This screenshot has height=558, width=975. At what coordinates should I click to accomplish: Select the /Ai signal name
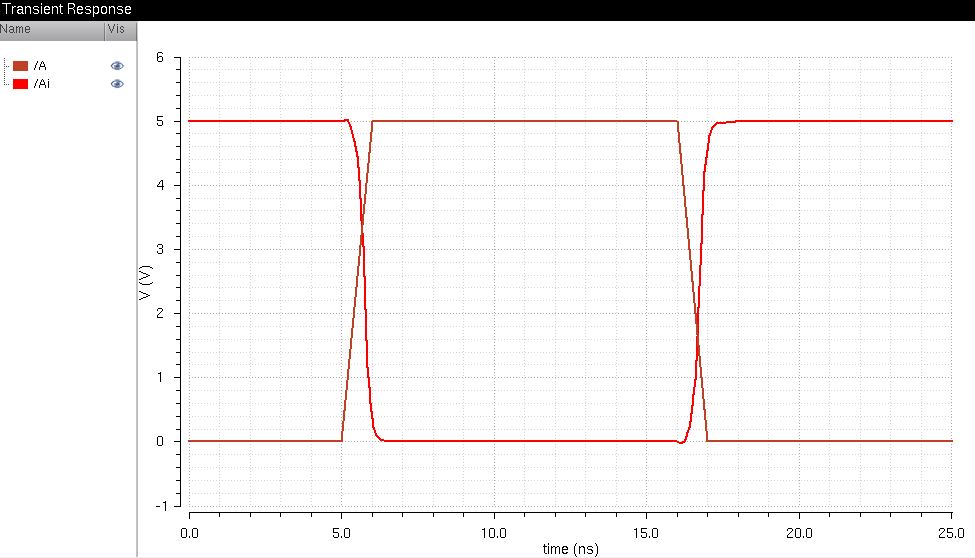(x=42, y=84)
